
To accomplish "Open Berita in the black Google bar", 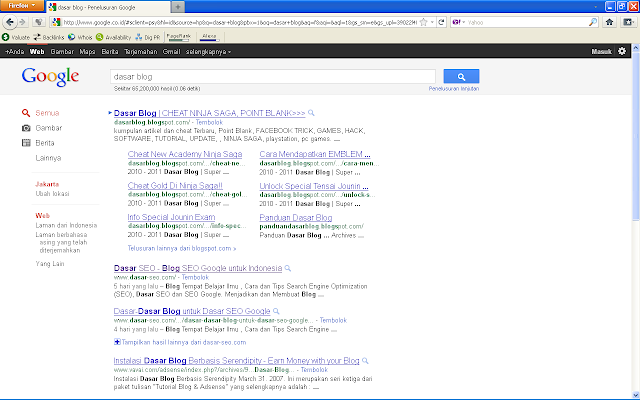I will (x=110, y=51).
